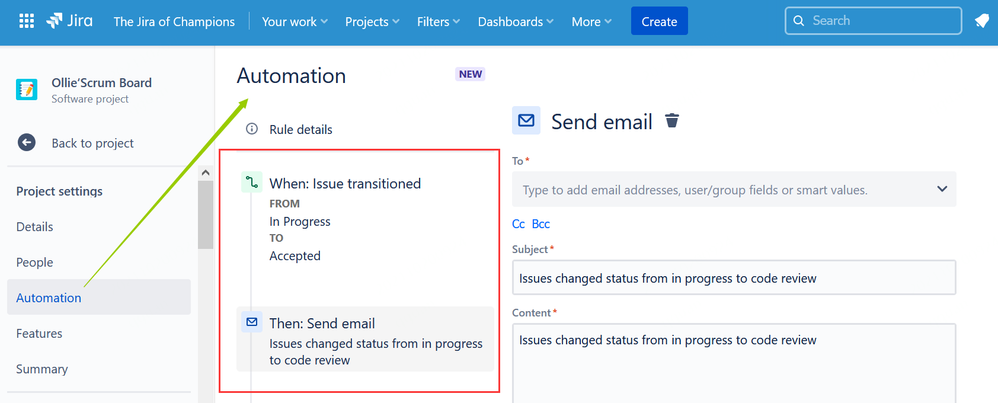Image resolution: width=998 pixels, height=403 pixels.
Task: Click the Accepted status text
Action: pos(295,256)
